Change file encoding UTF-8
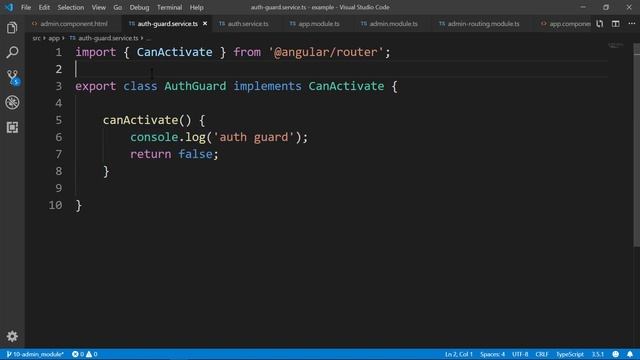 pos(520,354)
